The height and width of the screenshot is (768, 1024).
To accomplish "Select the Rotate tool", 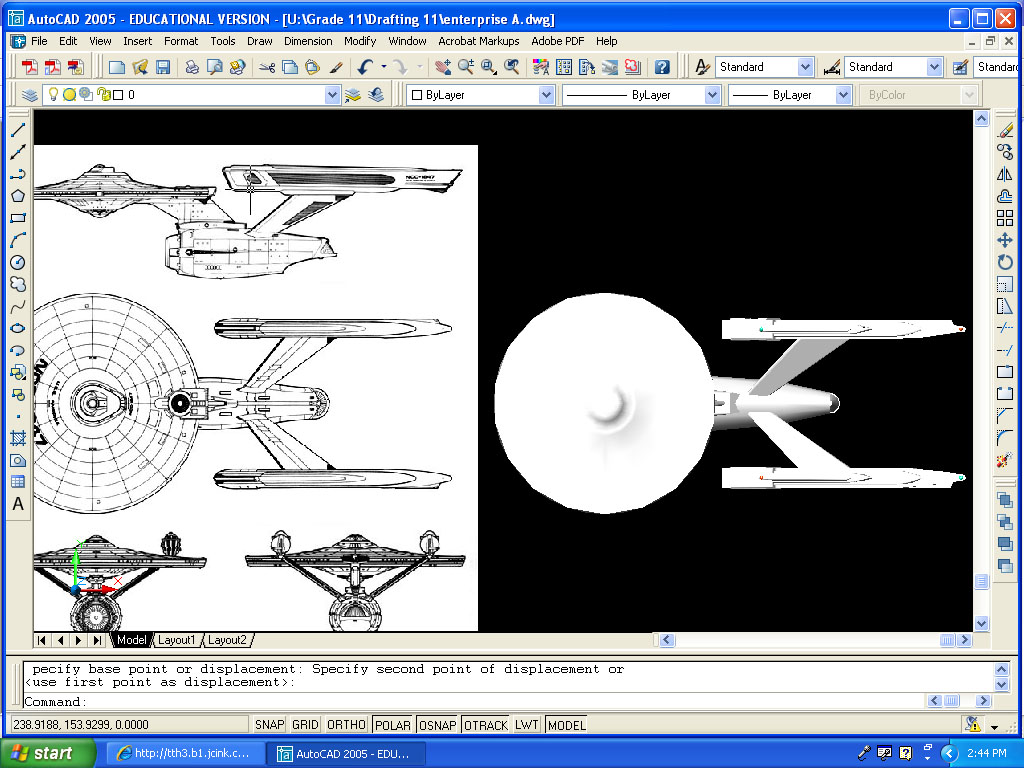I will [x=1005, y=263].
